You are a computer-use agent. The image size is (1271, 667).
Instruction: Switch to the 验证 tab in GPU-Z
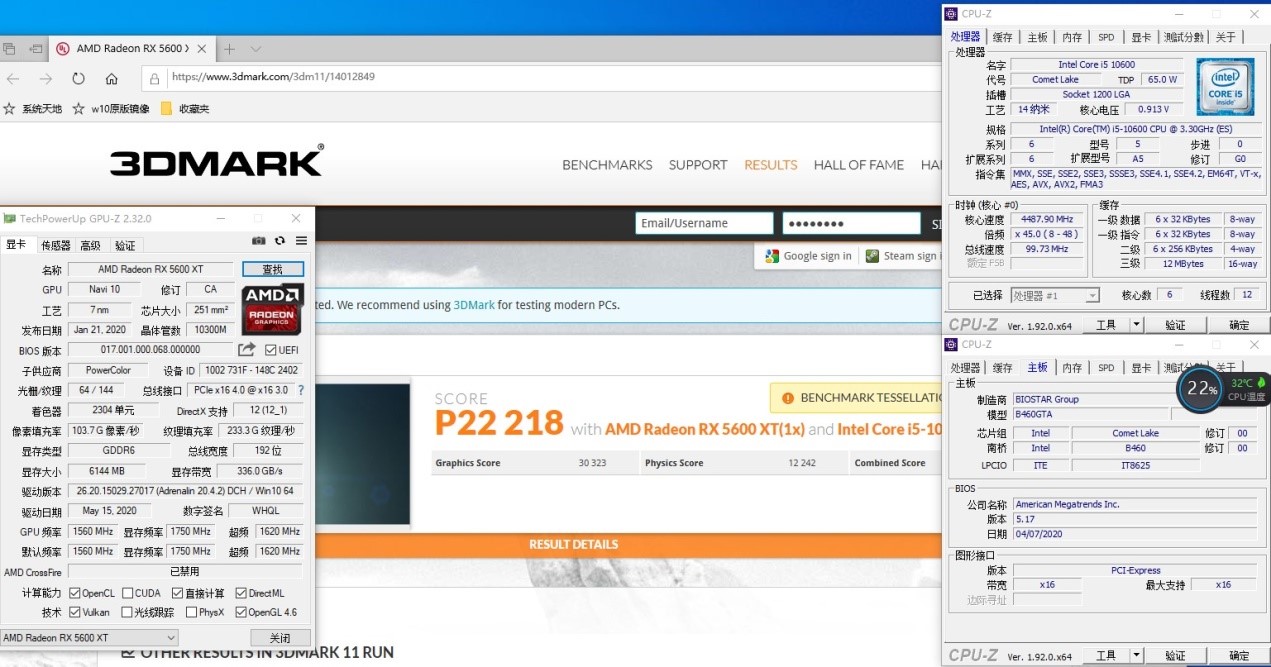125,246
